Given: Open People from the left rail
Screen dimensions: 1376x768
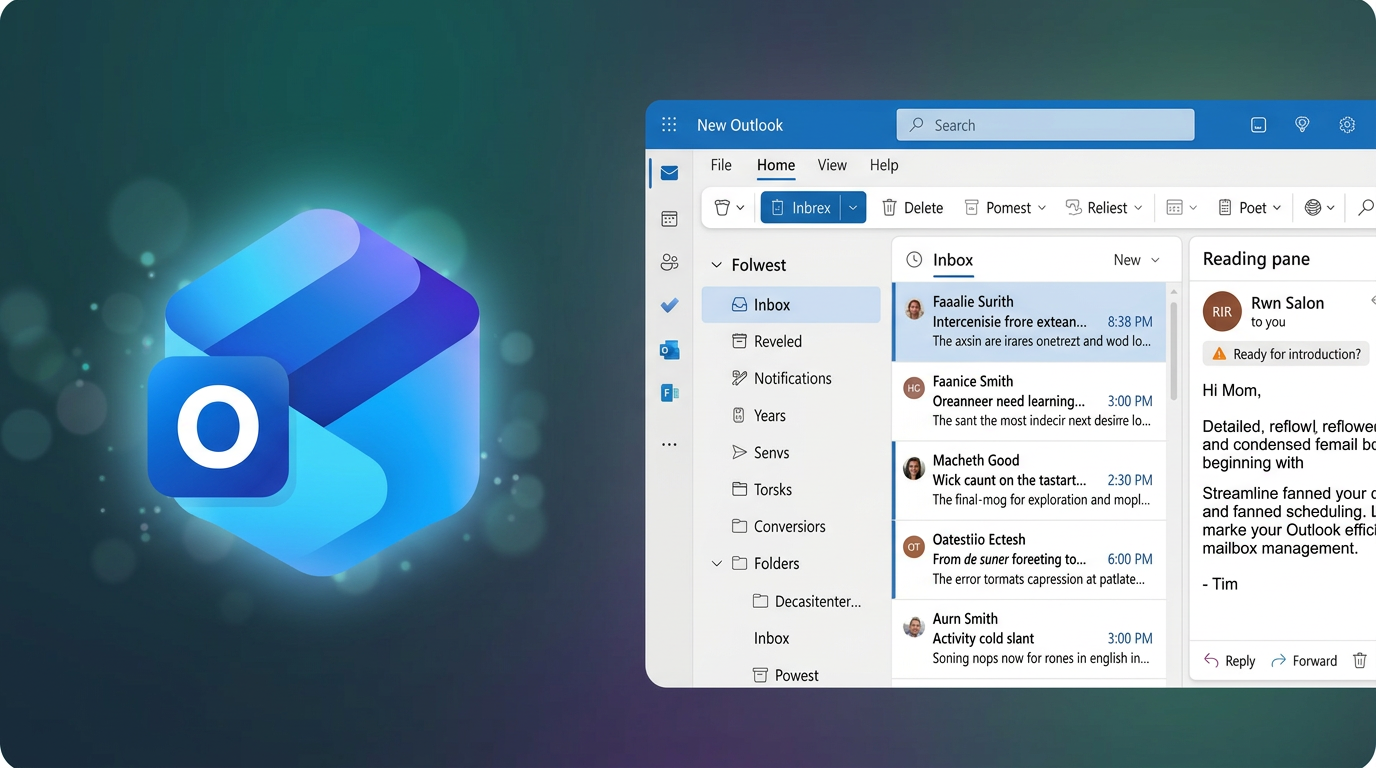Looking at the screenshot, I should click(669, 262).
